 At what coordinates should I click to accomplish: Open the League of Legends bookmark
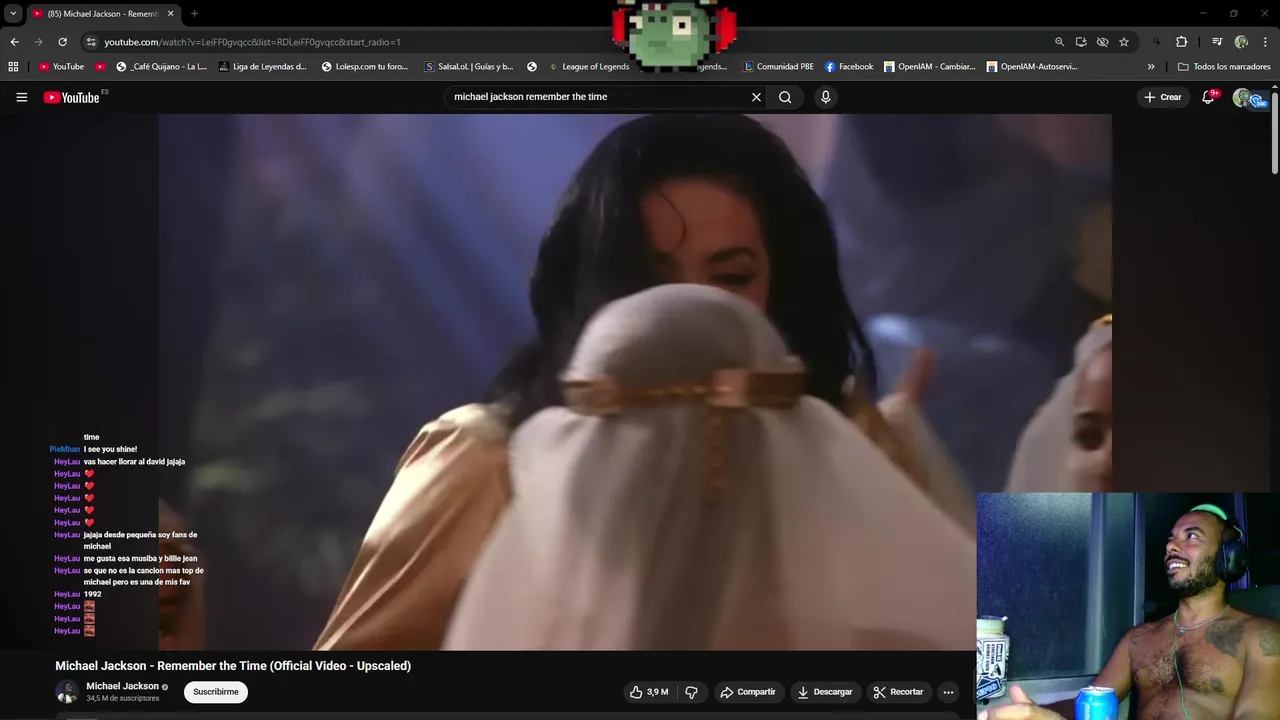tap(589, 67)
